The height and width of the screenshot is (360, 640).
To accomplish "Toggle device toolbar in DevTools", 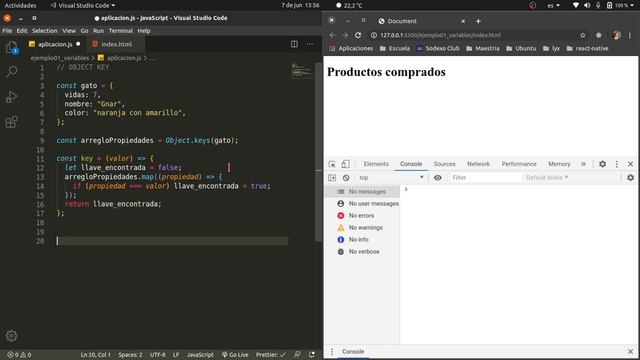I will click(345, 164).
